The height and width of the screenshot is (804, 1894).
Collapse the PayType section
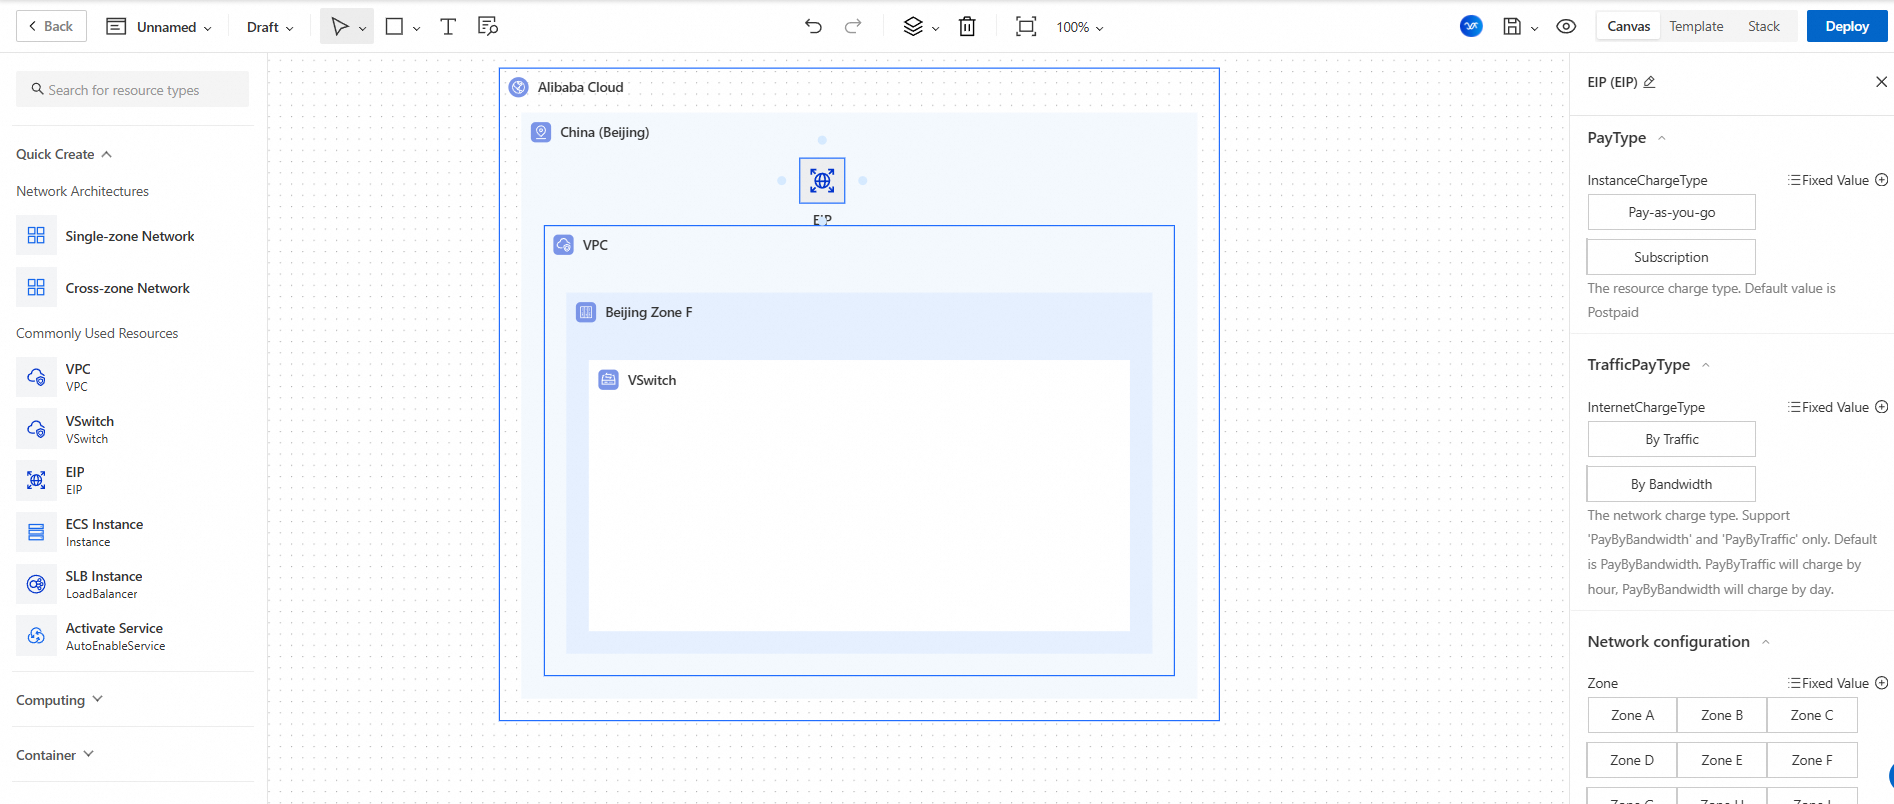click(1662, 138)
